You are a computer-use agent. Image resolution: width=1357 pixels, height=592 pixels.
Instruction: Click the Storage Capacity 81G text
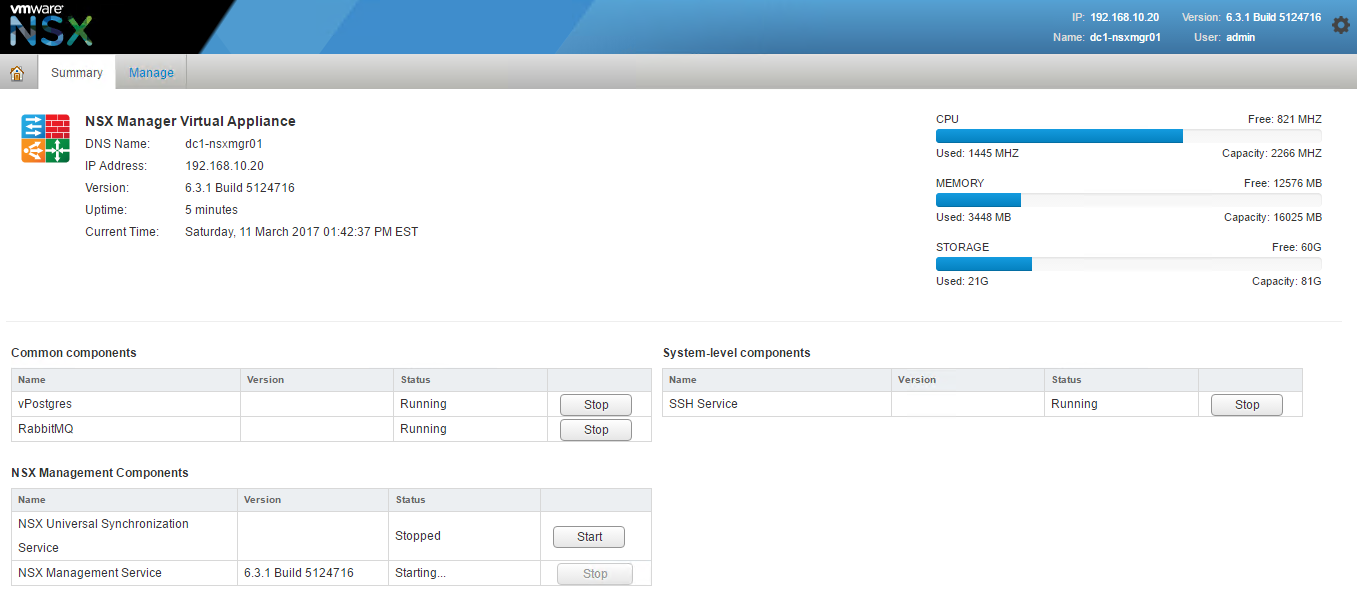[1287, 281]
